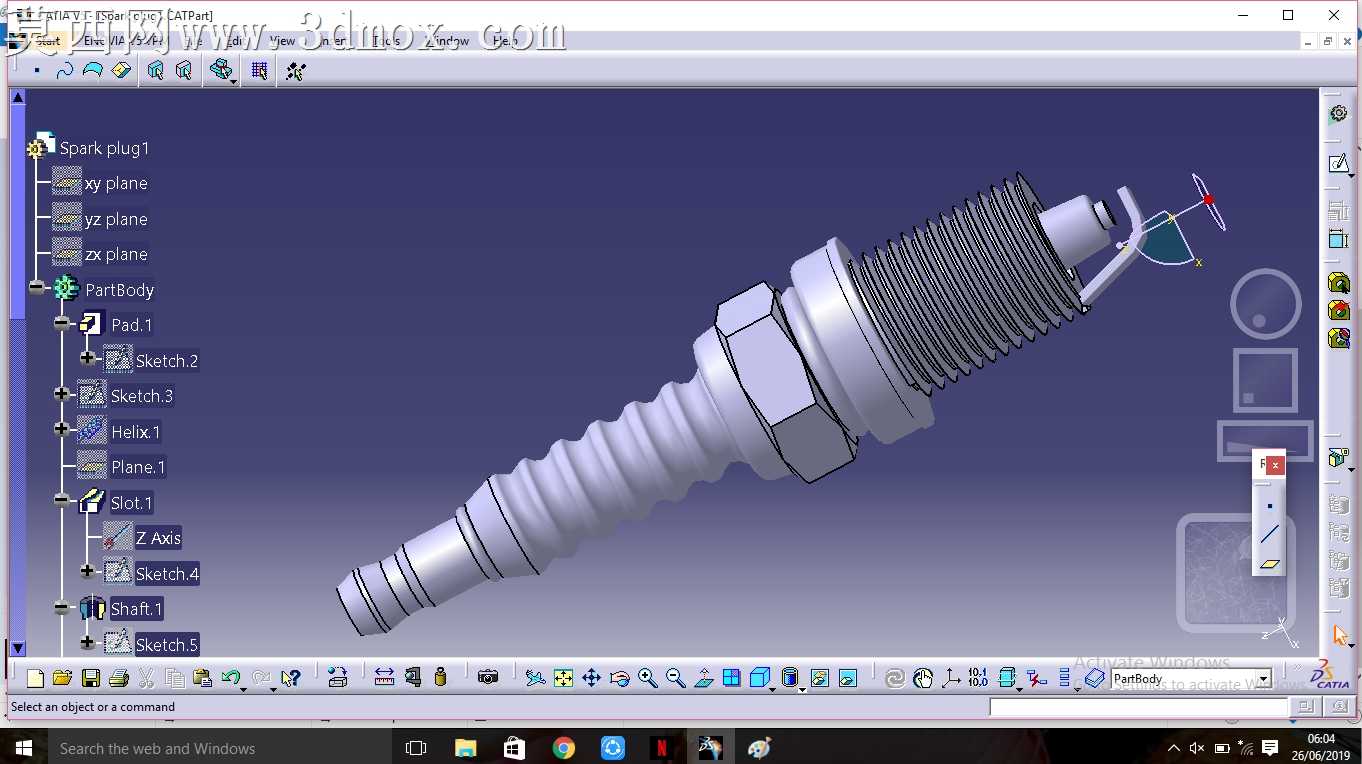Select Z Axis under Slot.1
Image resolution: width=1362 pixels, height=764 pixels.
click(158, 538)
